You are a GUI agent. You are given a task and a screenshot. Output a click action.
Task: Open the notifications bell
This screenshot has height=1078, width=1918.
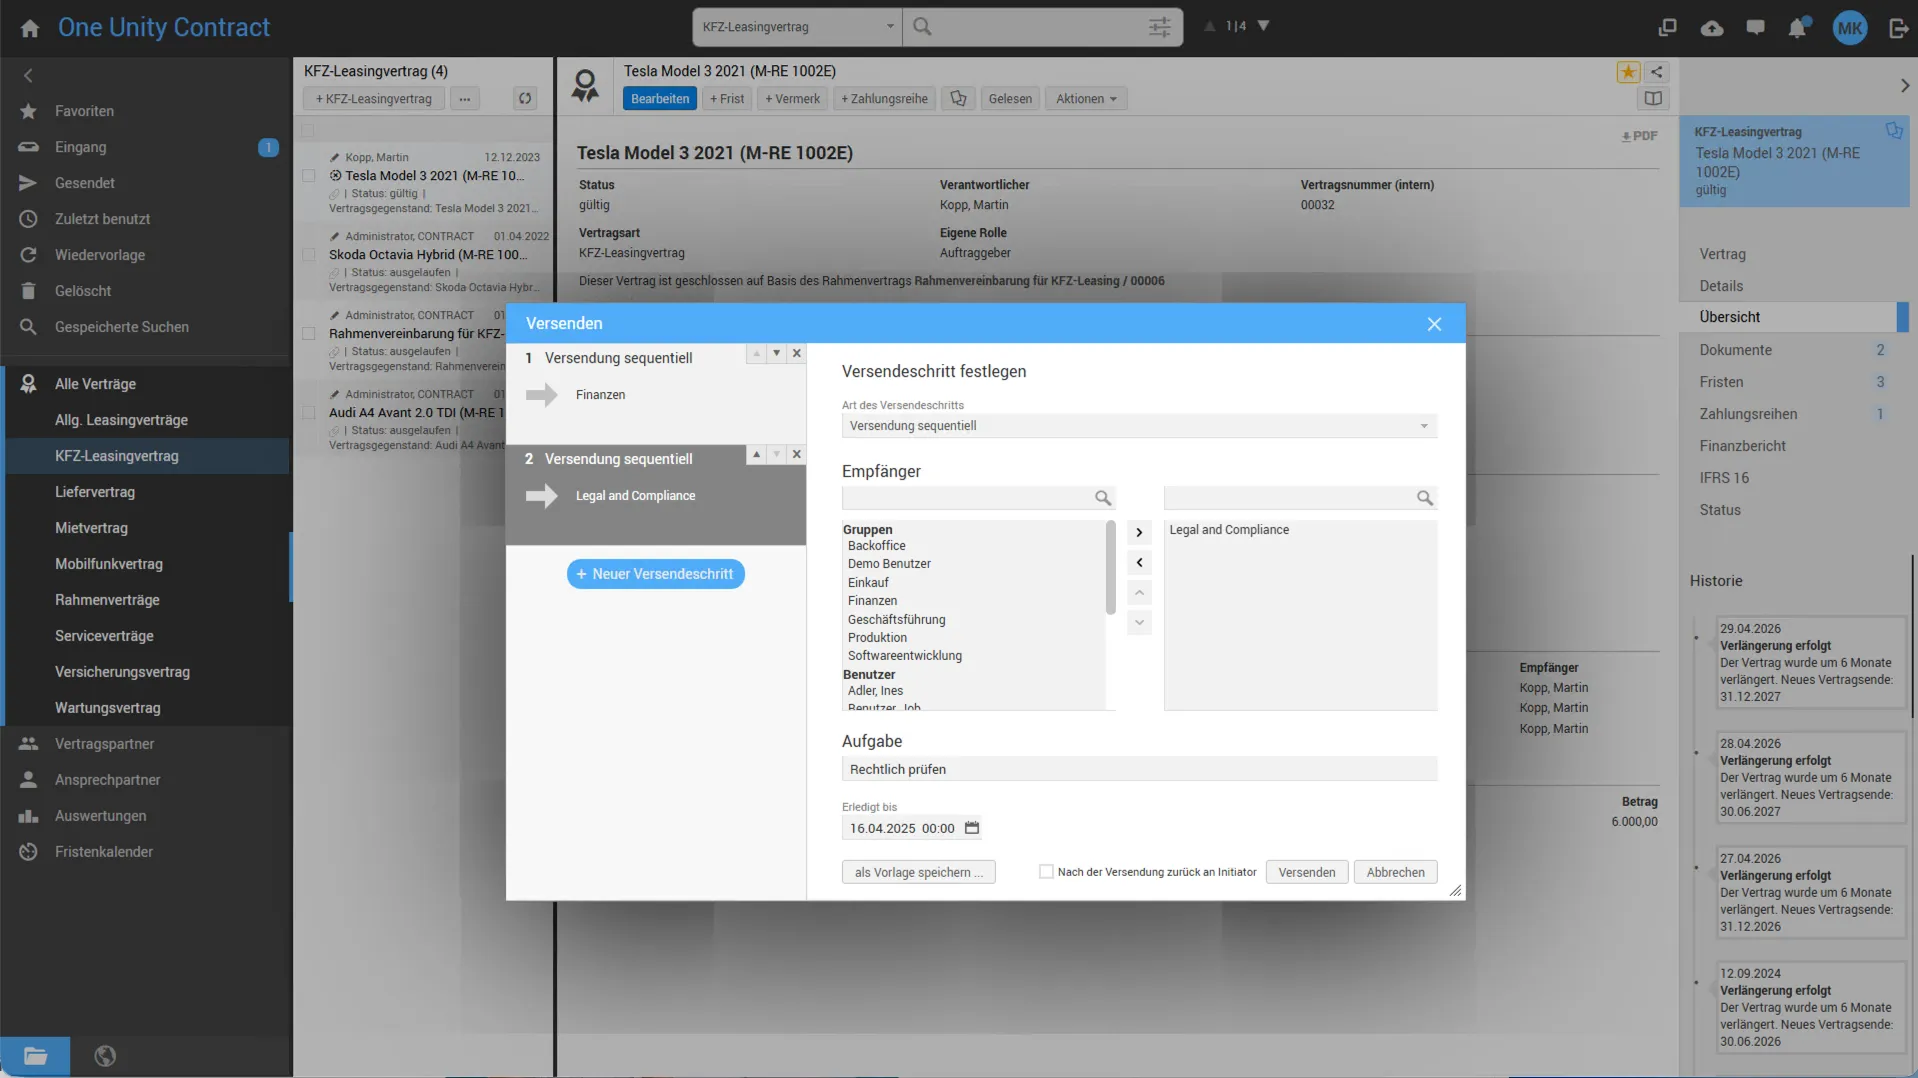1798,28
